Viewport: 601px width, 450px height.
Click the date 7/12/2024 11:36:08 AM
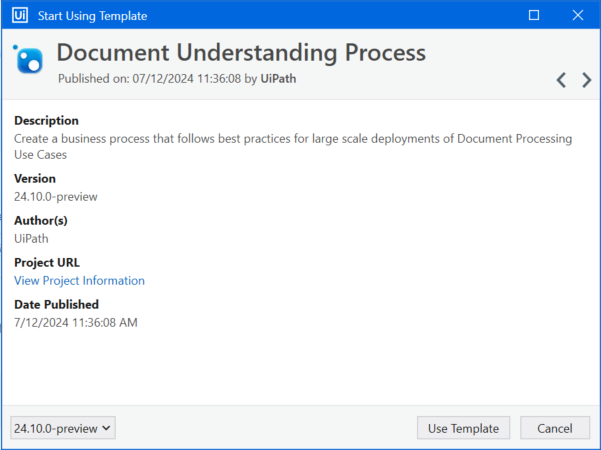click(76, 323)
